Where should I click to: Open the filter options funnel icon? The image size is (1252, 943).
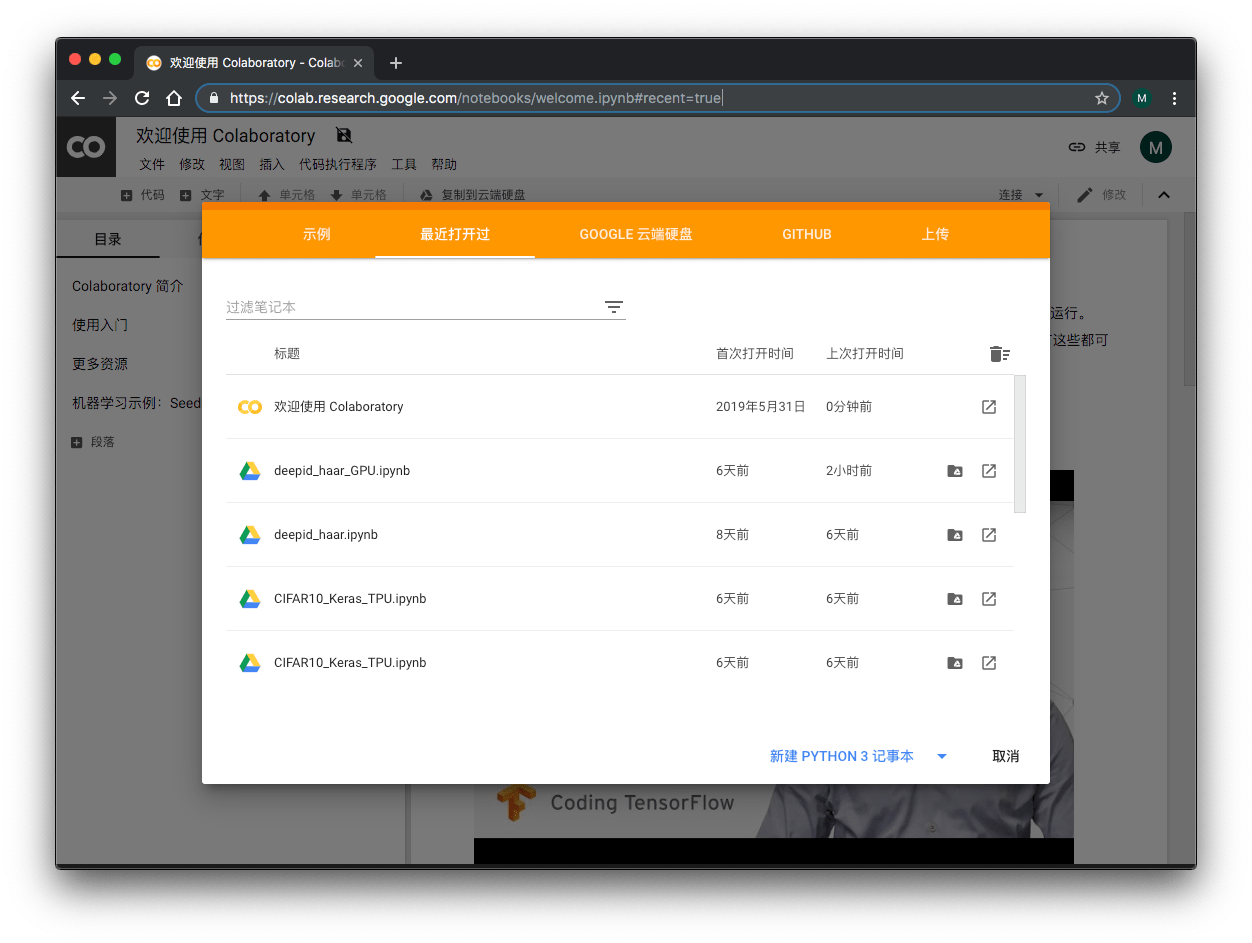point(613,307)
